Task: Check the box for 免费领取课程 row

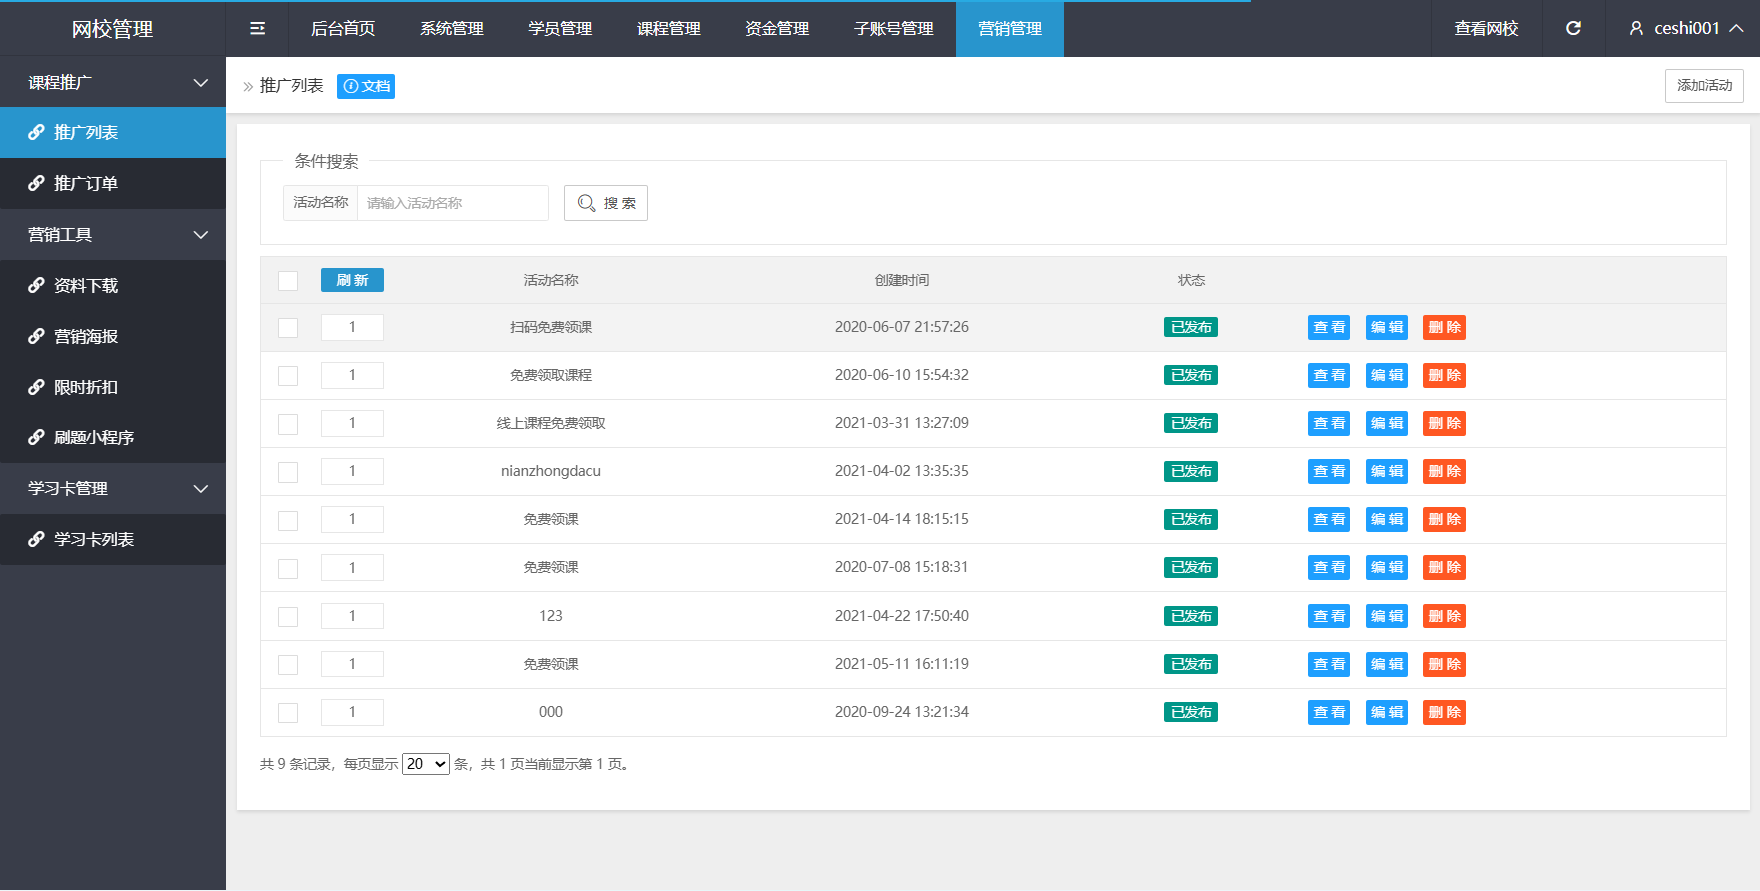Action: (288, 376)
